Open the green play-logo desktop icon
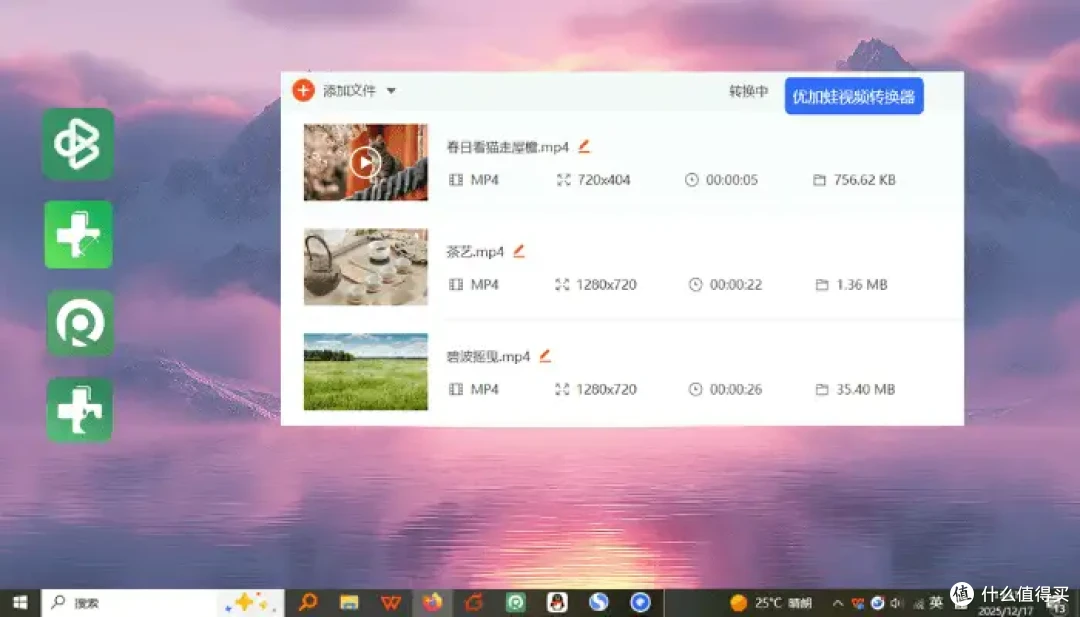This screenshot has width=1080, height=617. pos(78,144)
